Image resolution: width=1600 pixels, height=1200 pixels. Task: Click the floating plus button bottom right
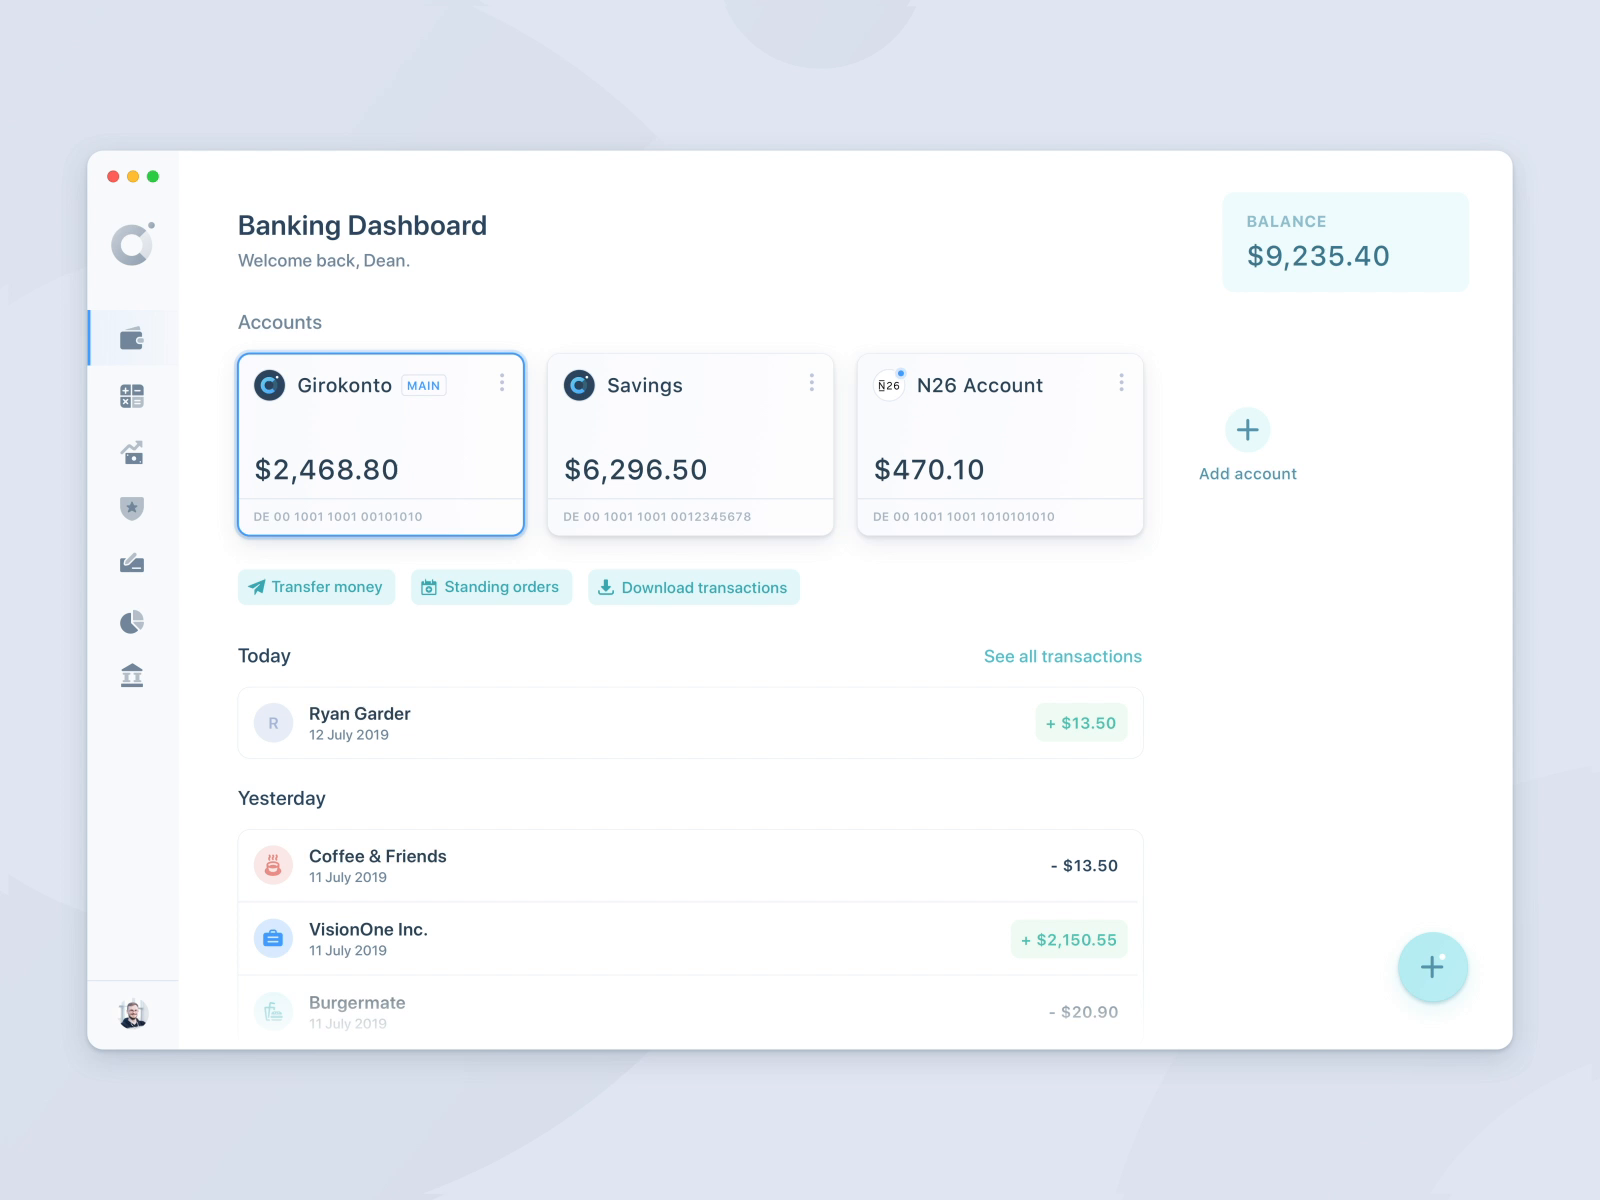point(1432,967)
